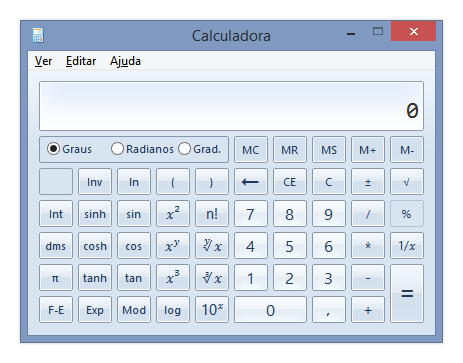Click the number 7 key
The width and height of the screenshot is (463, 363).
tap(251, 214)
